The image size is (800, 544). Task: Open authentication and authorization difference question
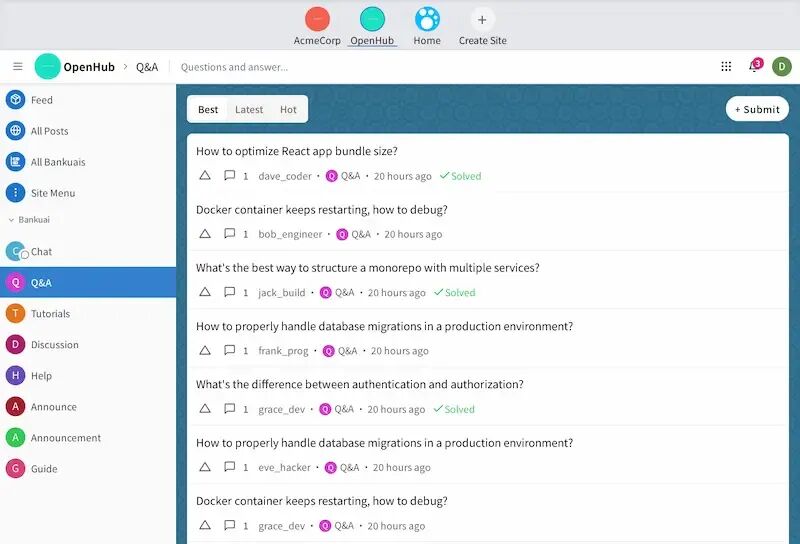(360, 384)
